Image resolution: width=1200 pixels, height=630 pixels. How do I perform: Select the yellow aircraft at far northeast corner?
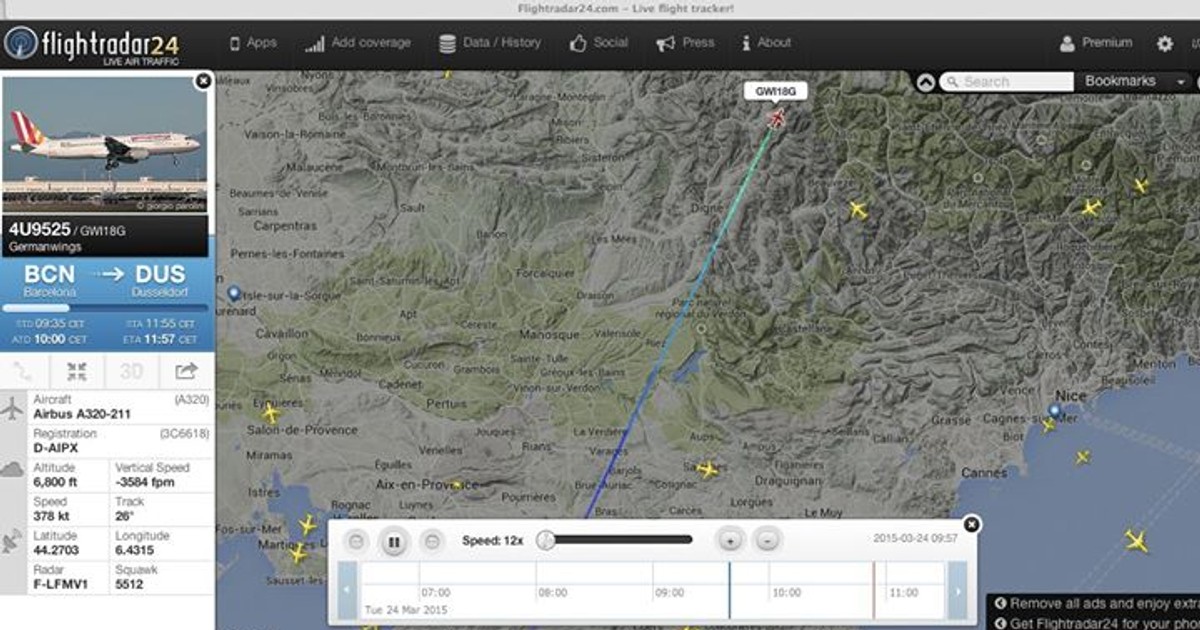coord(1141,185)
